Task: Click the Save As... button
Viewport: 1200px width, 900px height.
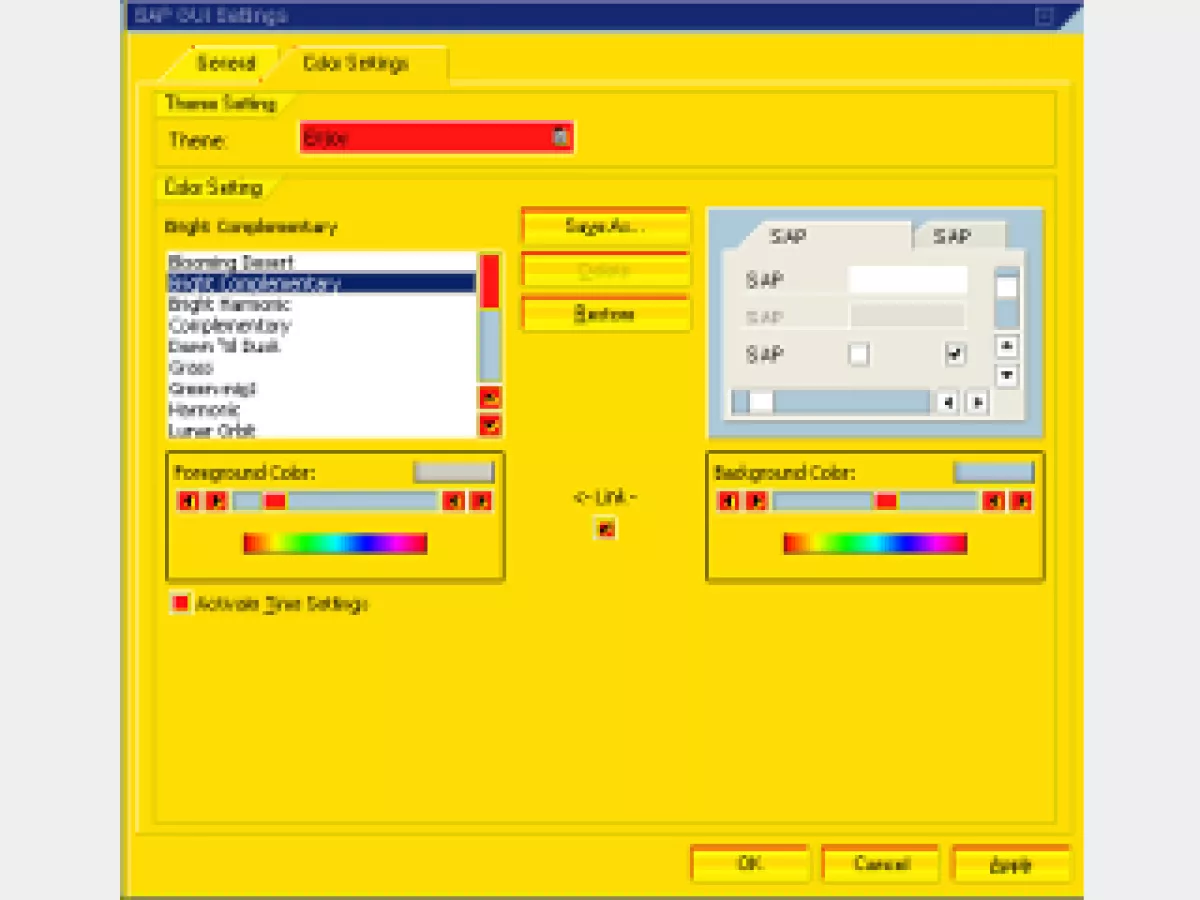Action: pos(605,226)
